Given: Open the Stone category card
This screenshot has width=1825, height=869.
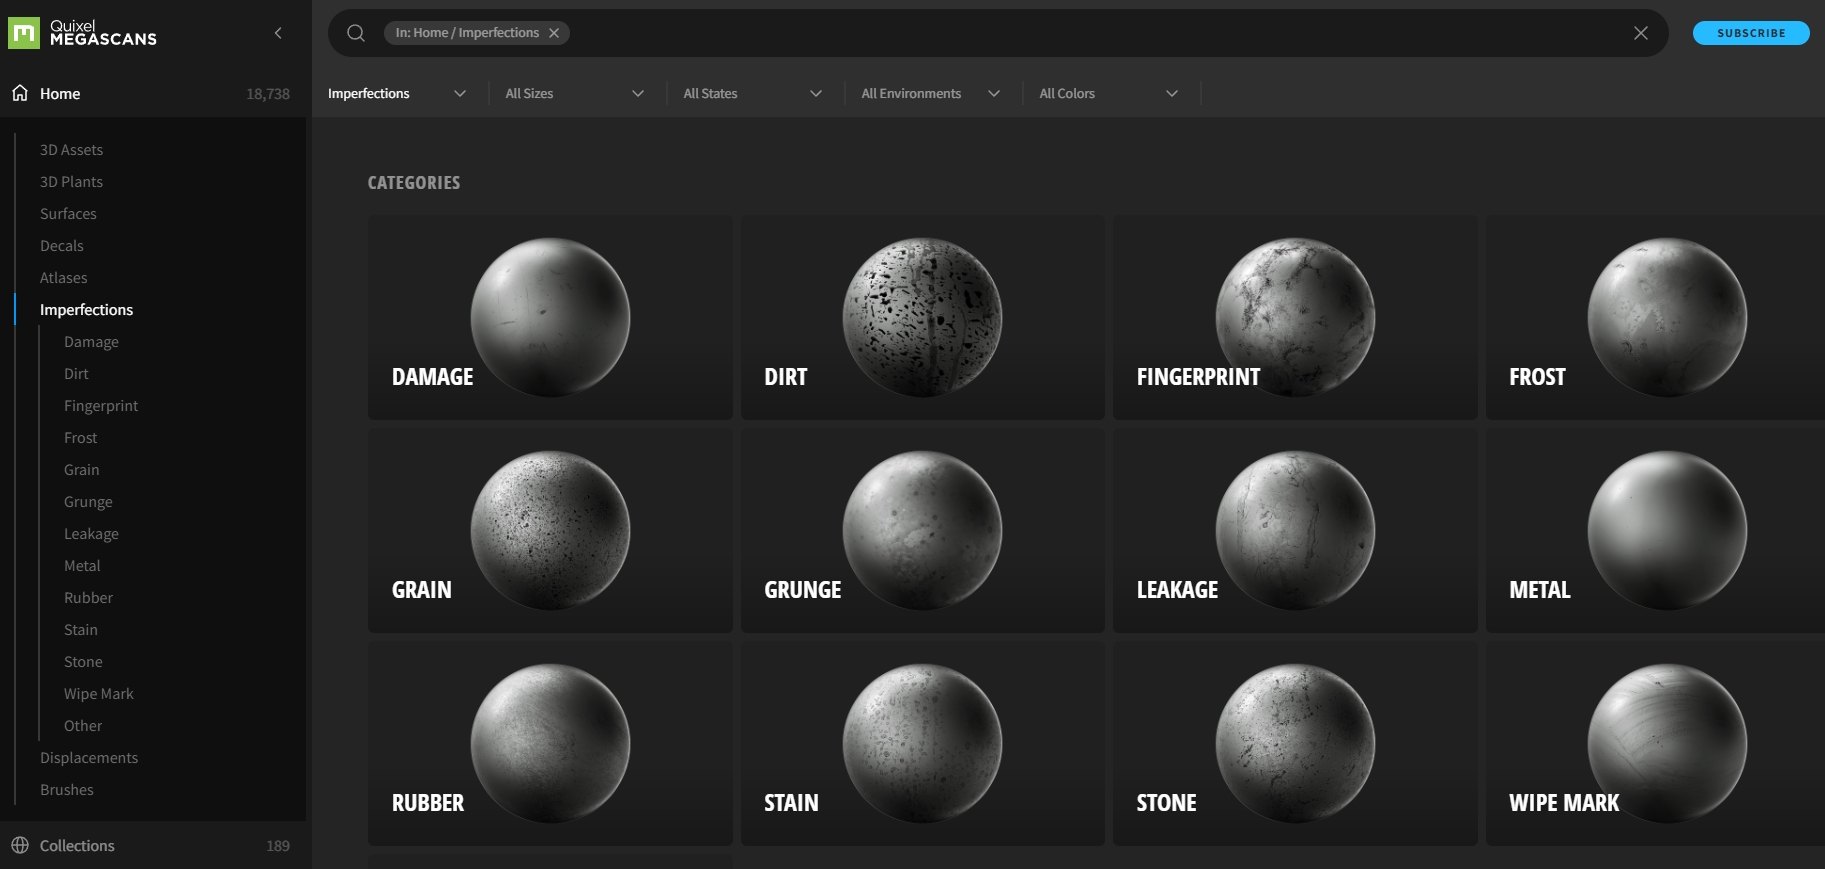Looking at the screenshot, I should coord(1295,743).
